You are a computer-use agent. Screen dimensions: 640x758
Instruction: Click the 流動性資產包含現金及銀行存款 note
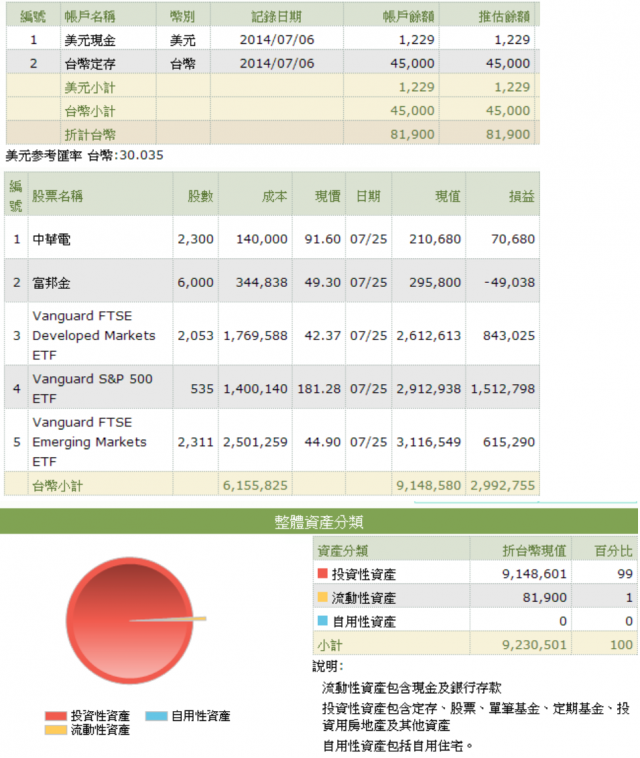[x=411, y=687]
